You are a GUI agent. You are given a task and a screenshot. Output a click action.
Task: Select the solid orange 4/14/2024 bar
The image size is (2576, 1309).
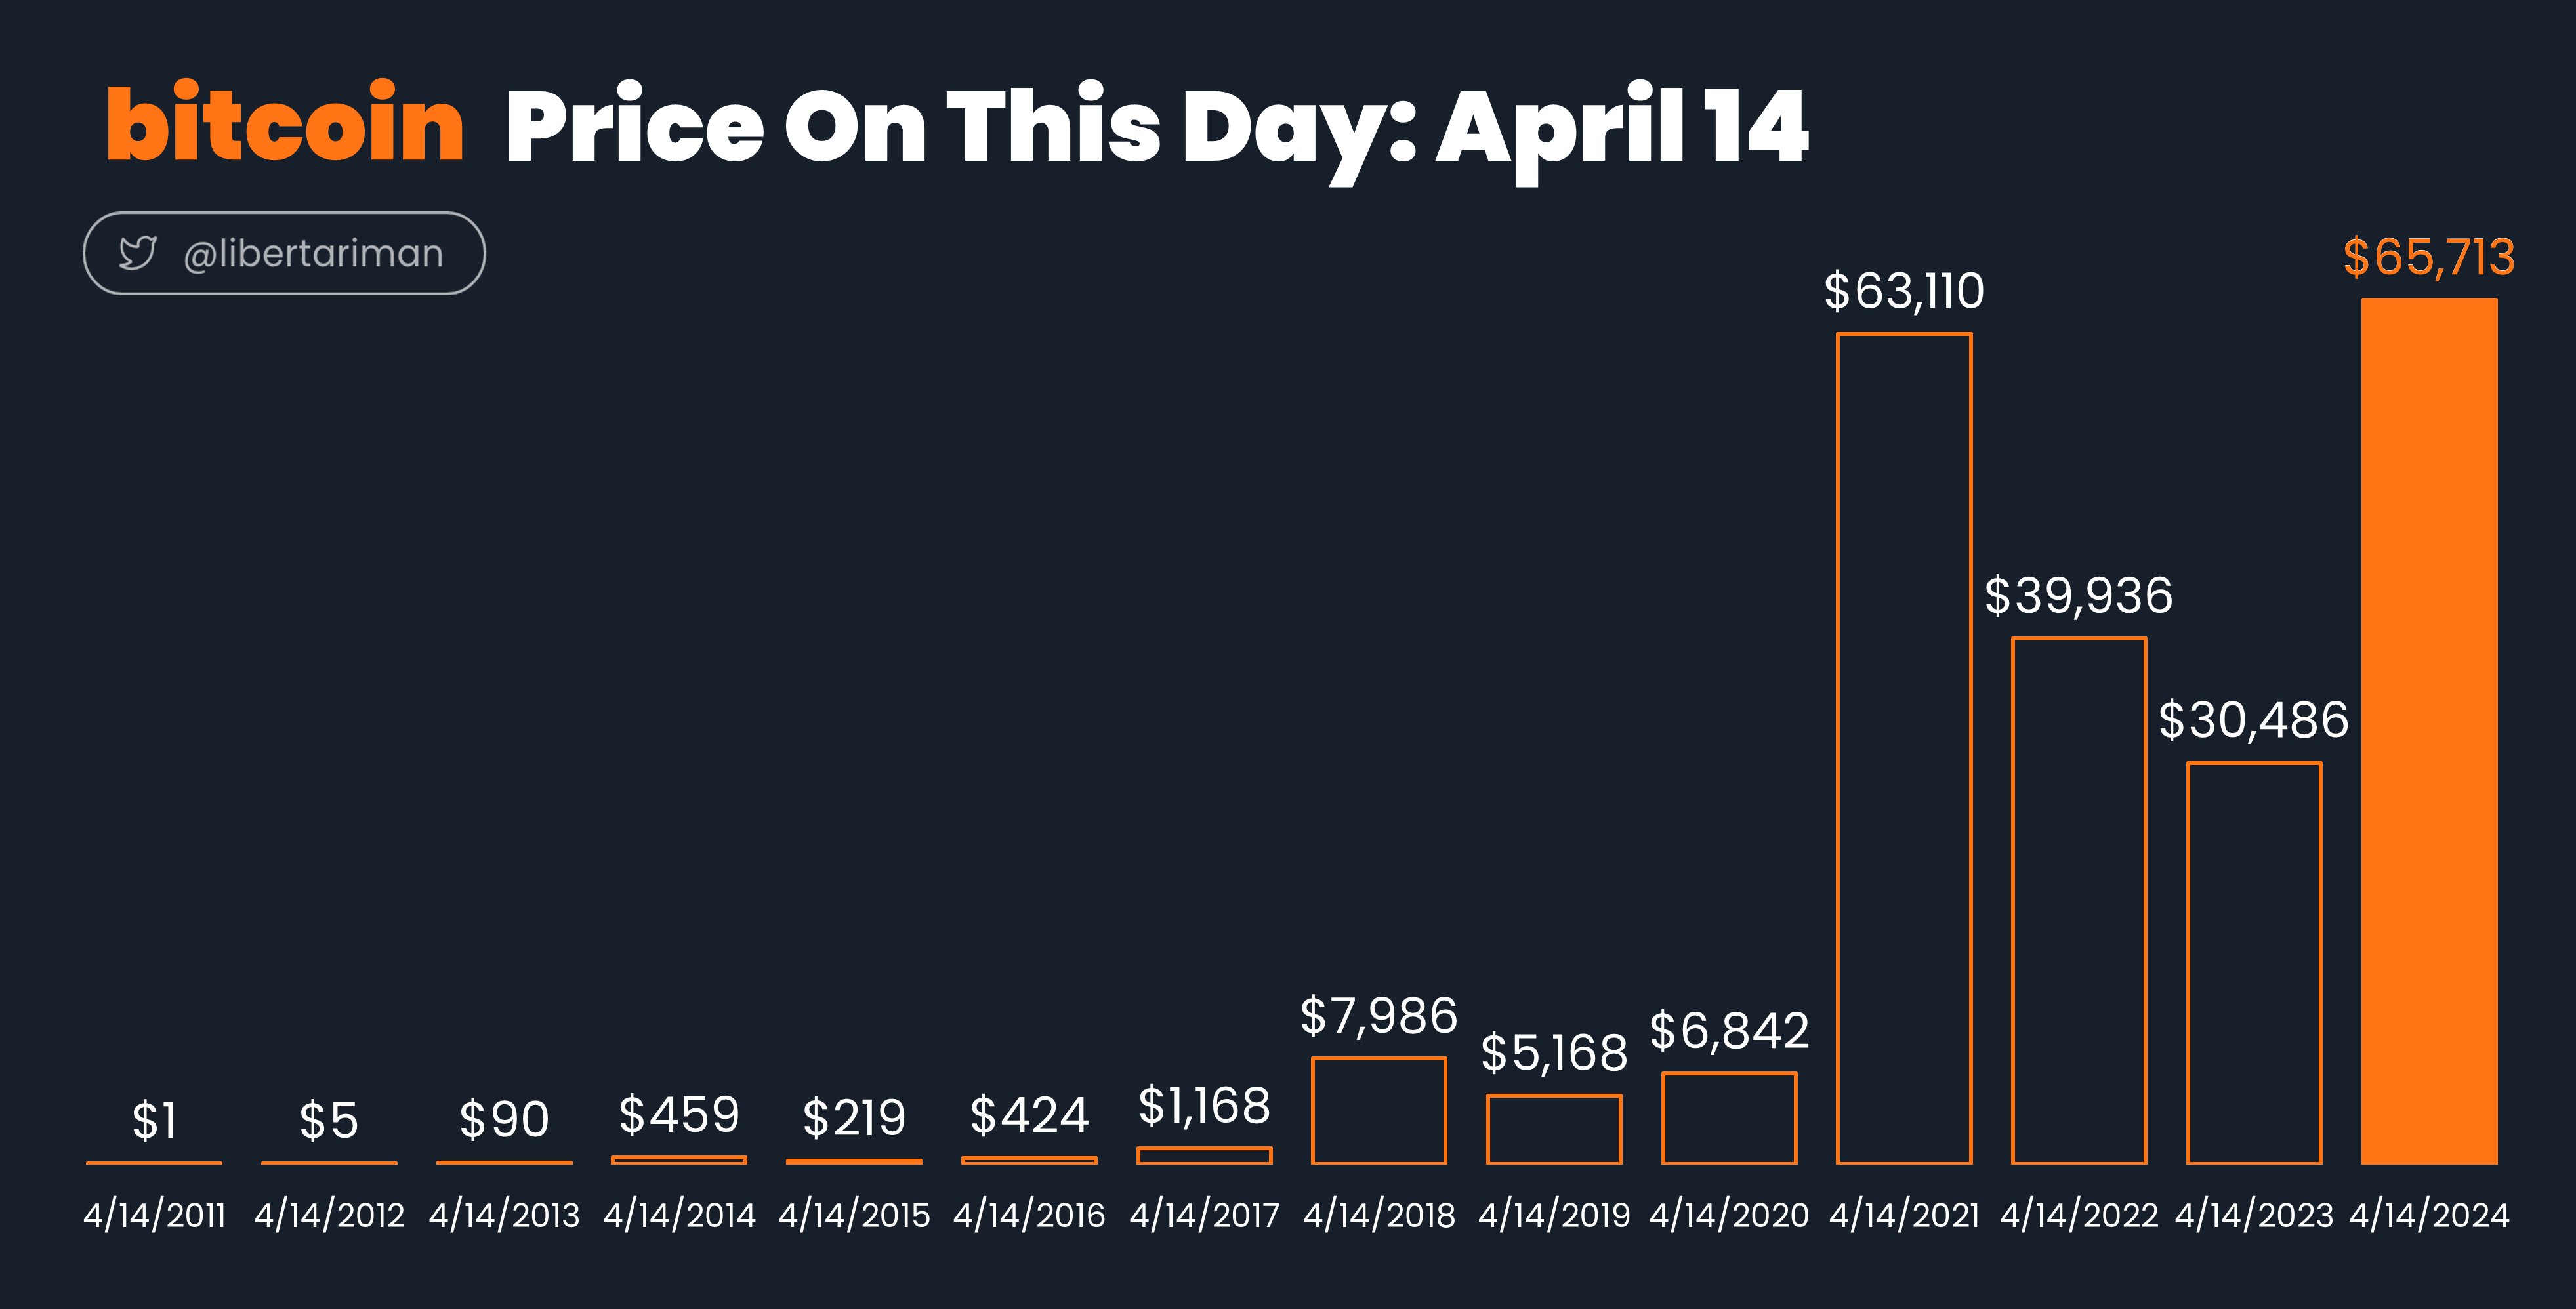click(2429, 731)
